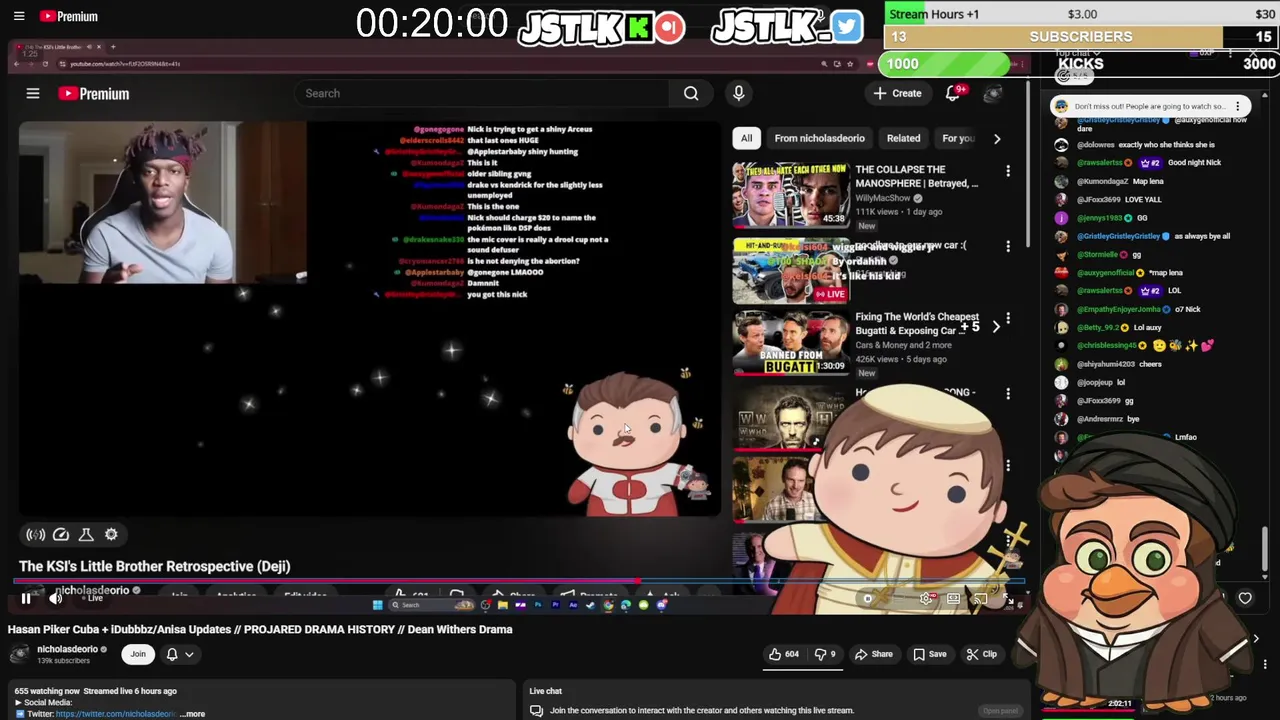Select the From nicholasdeorio chip
The height and width of the screenshot is (720, 1280).
pos(819,138)
